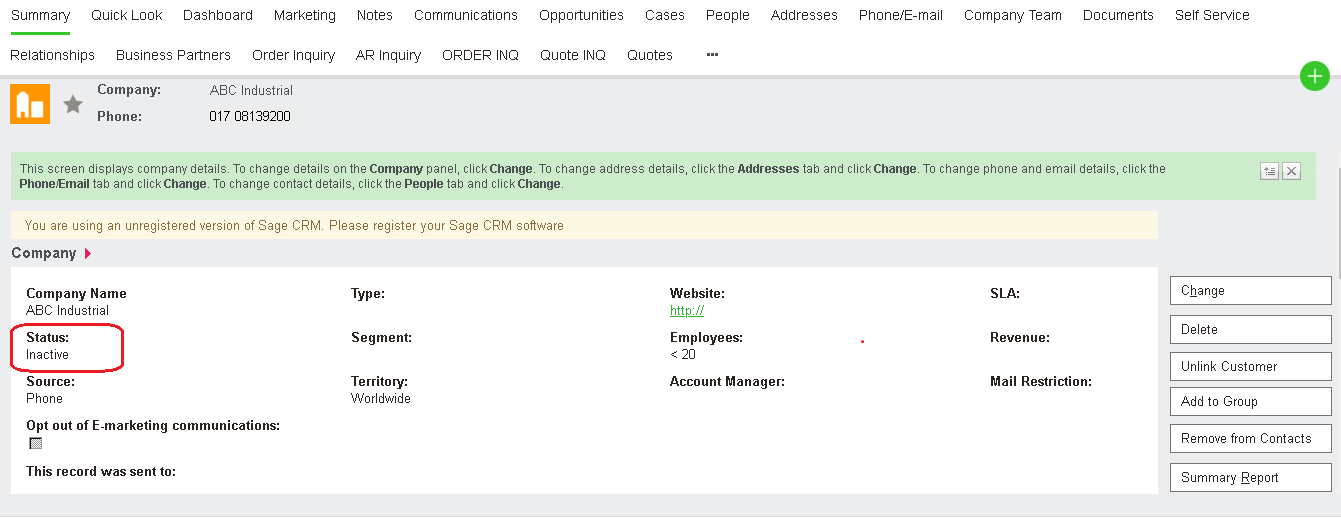Image resolution: width=1341 pixels, height=520 pixels.
Task: Click the Worldwide territory value
Action: point(381,399)
